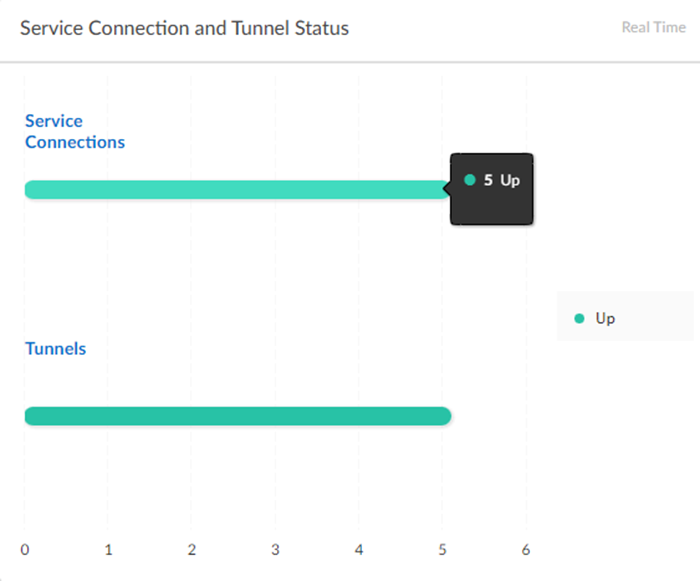Toggle the "Up" legend text entry

point(605,319)
